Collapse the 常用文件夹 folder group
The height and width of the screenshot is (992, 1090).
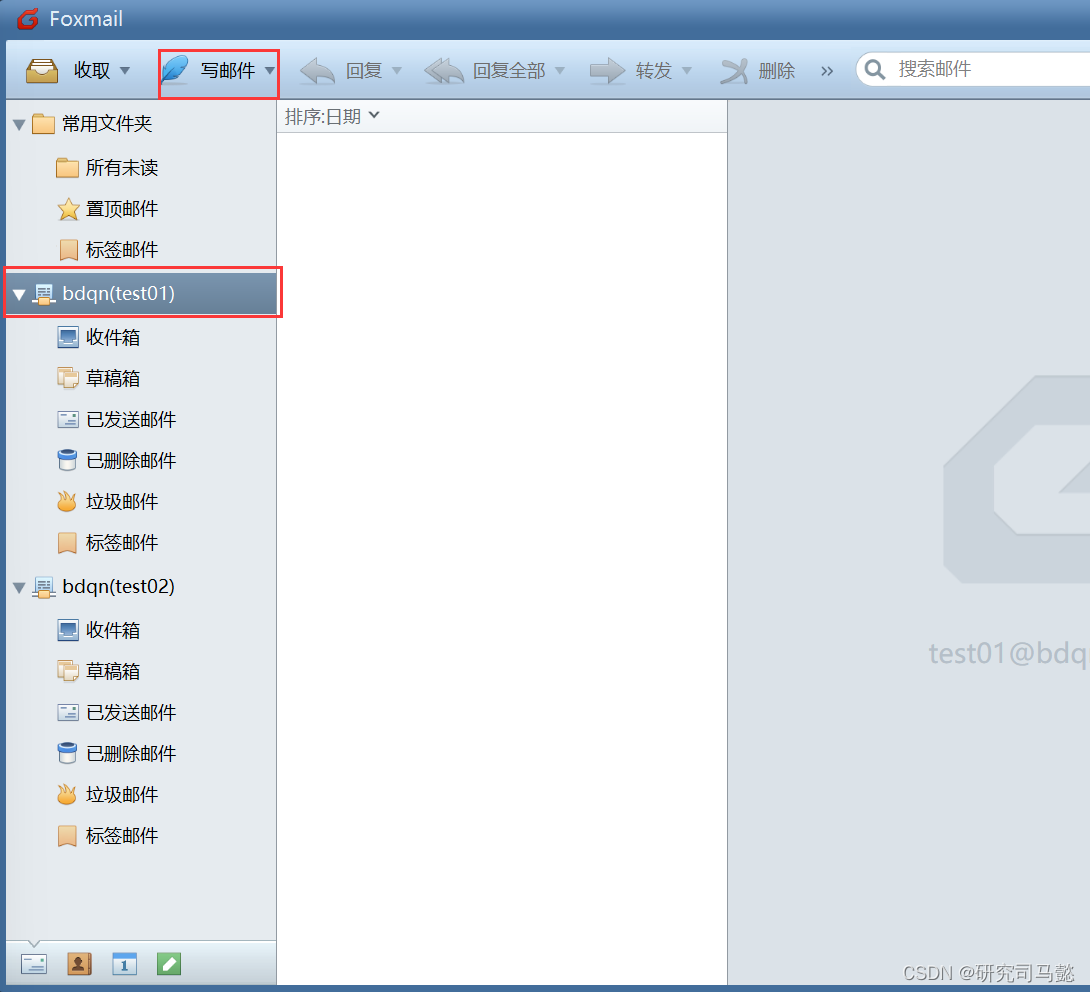(x=18, y=124)
